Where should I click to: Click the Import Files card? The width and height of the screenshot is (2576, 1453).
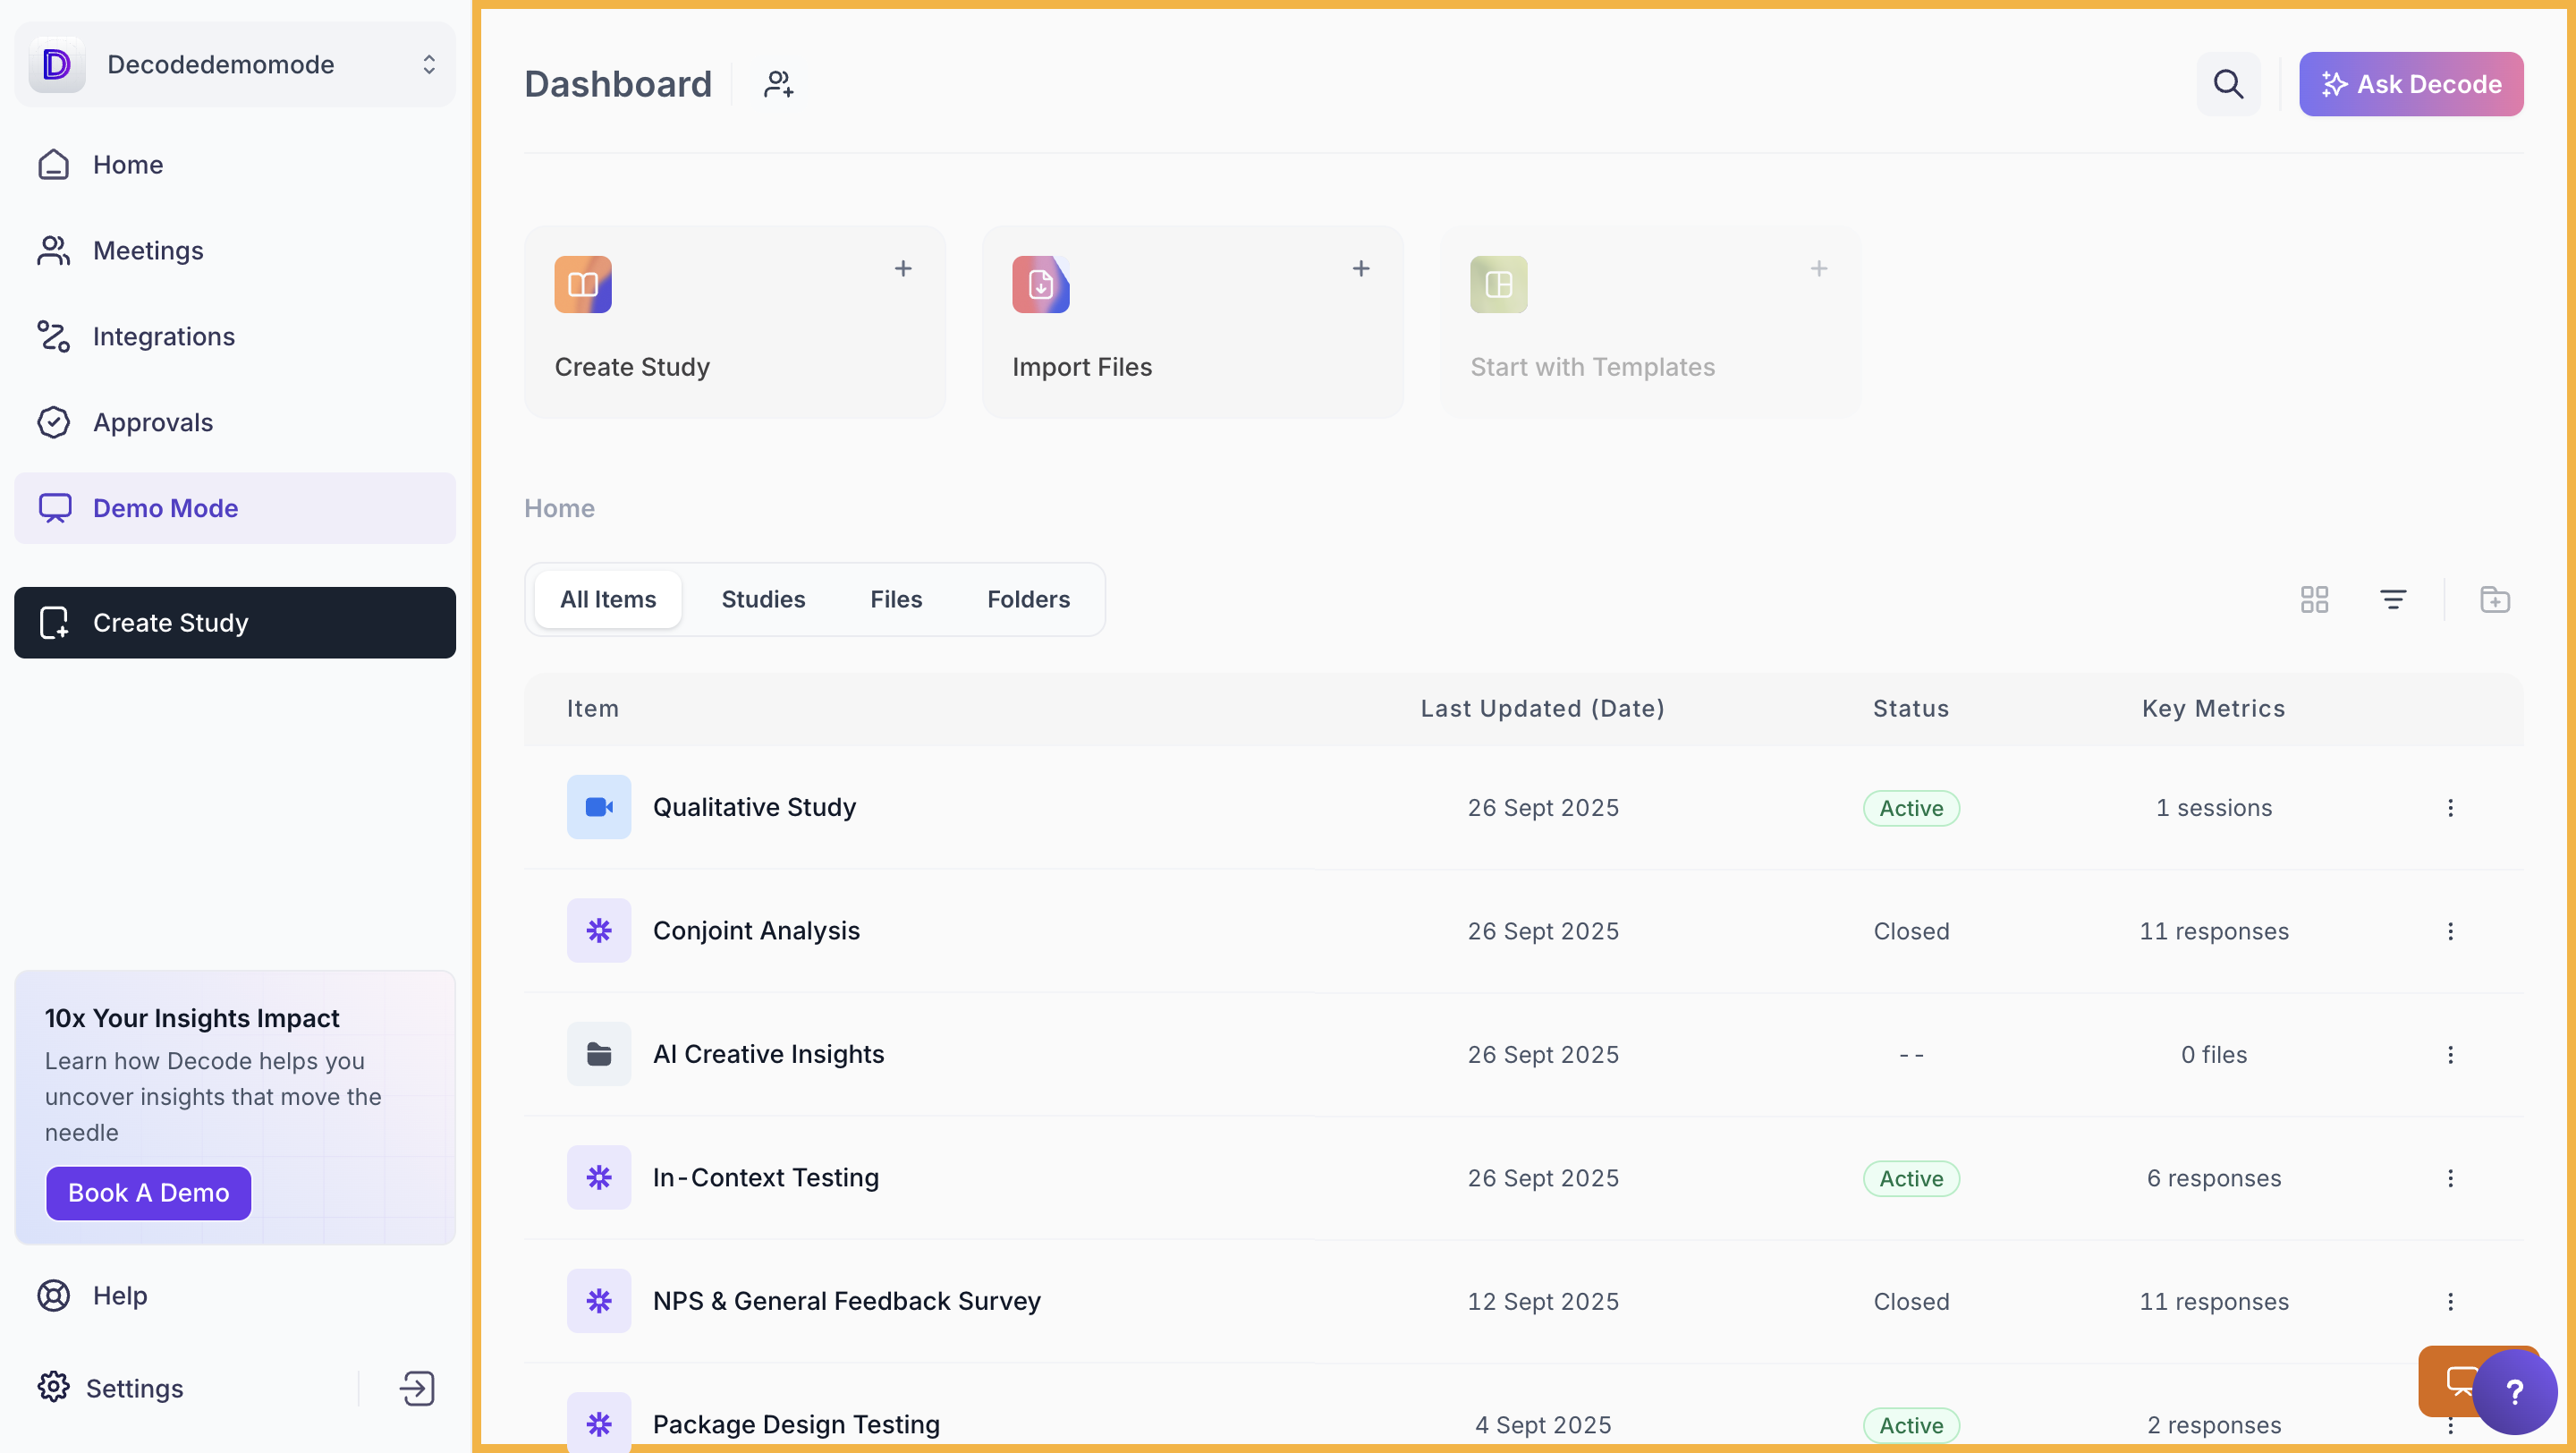pyautogui.click(x=1192, y=322)
